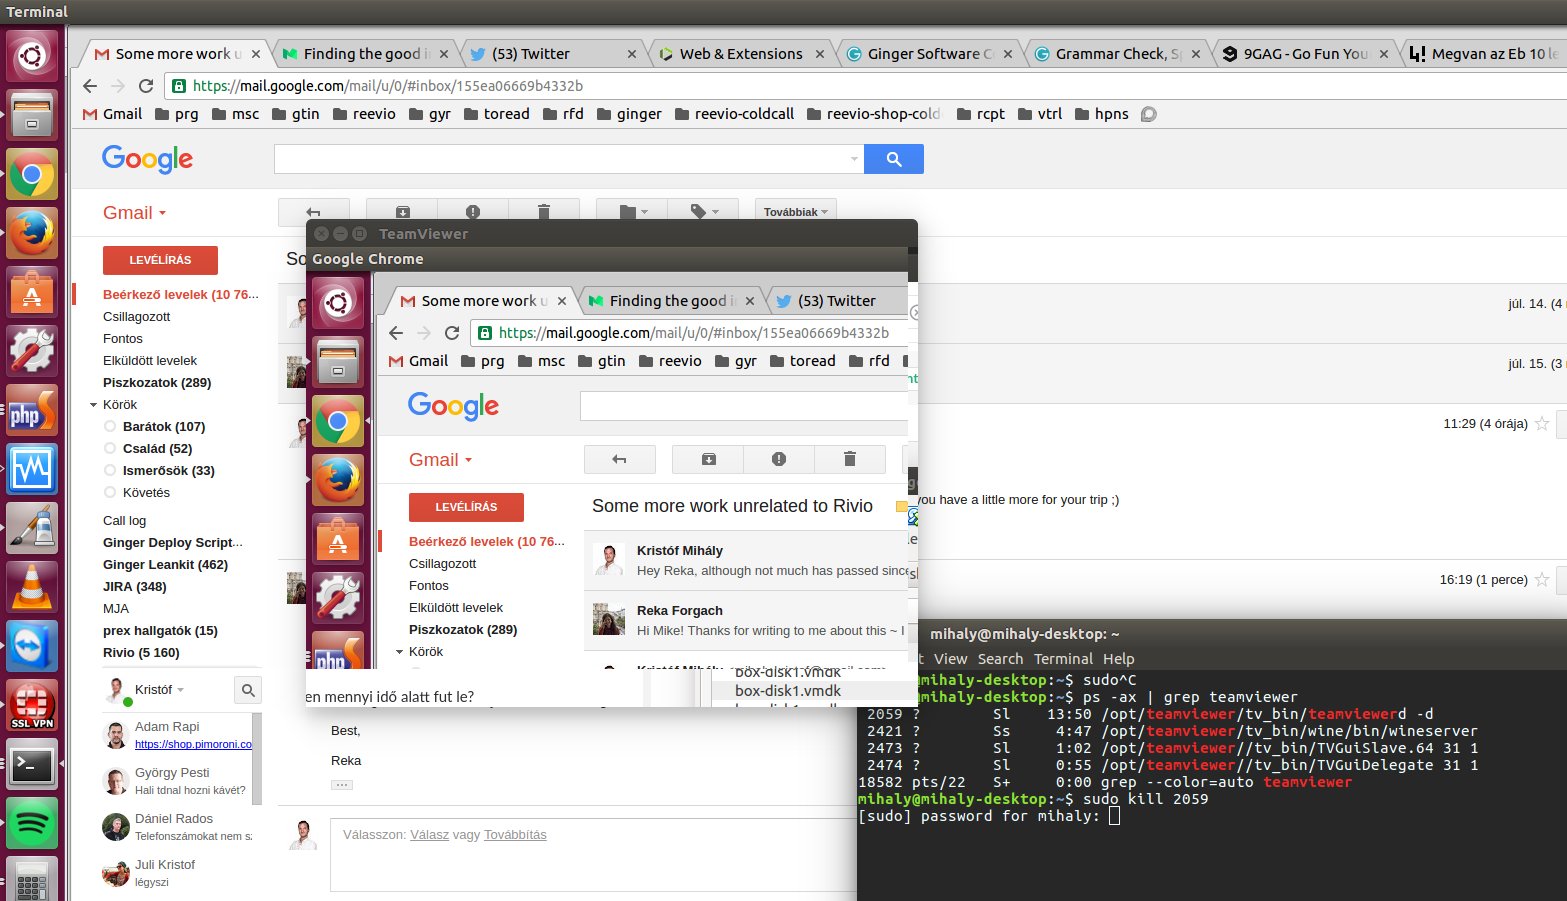
Task: Open the SSL VPN launcher icon
Action: point(32,705)
